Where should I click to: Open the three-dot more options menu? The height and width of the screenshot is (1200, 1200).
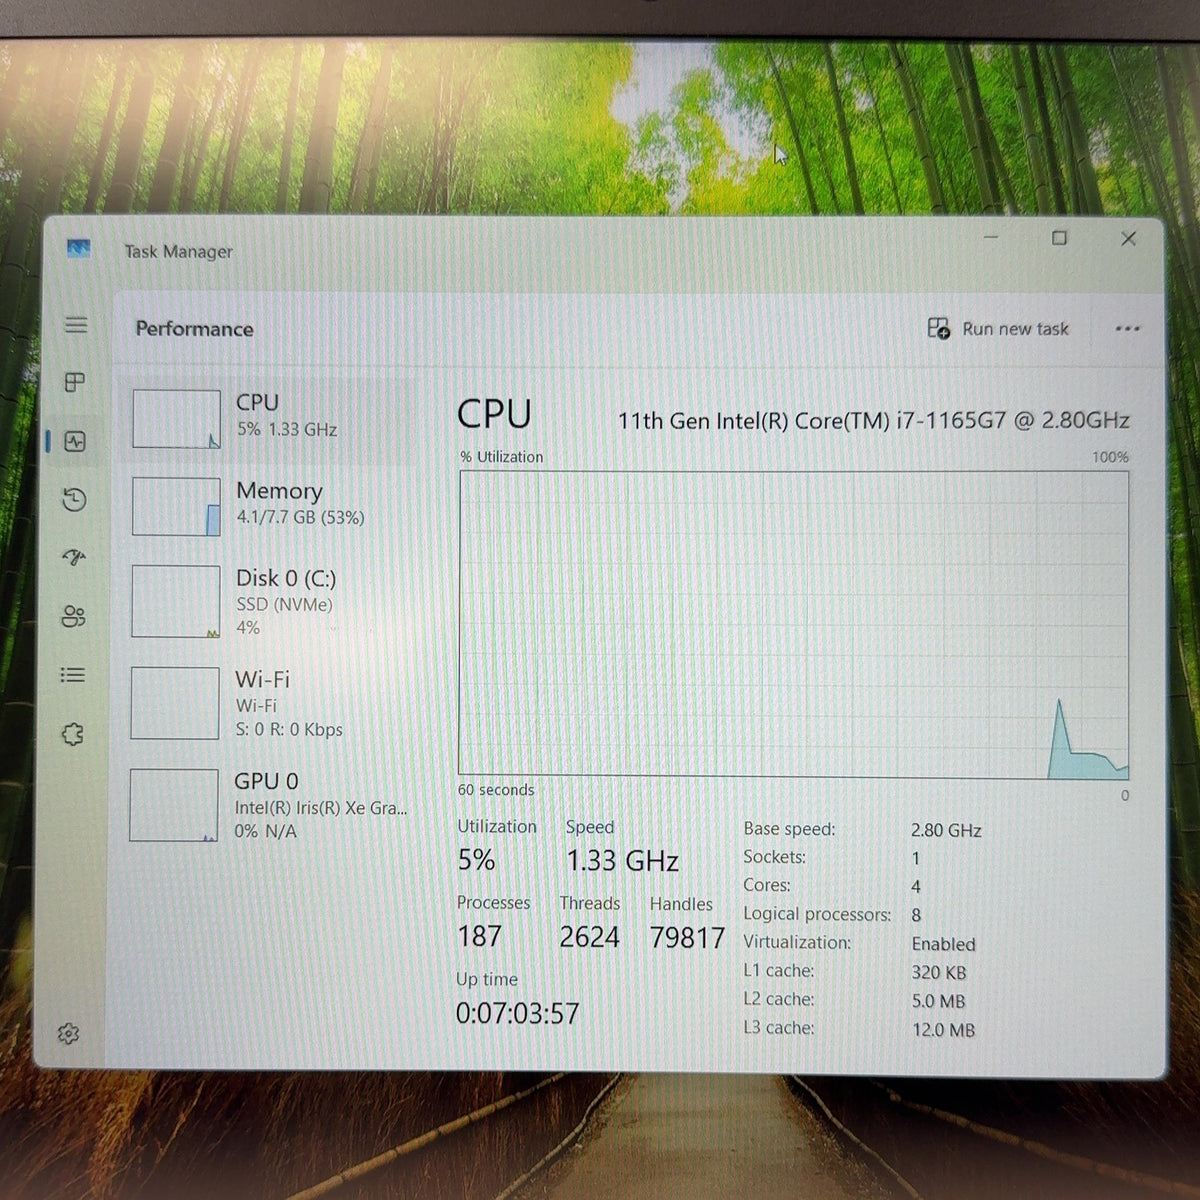(1127, 328)
